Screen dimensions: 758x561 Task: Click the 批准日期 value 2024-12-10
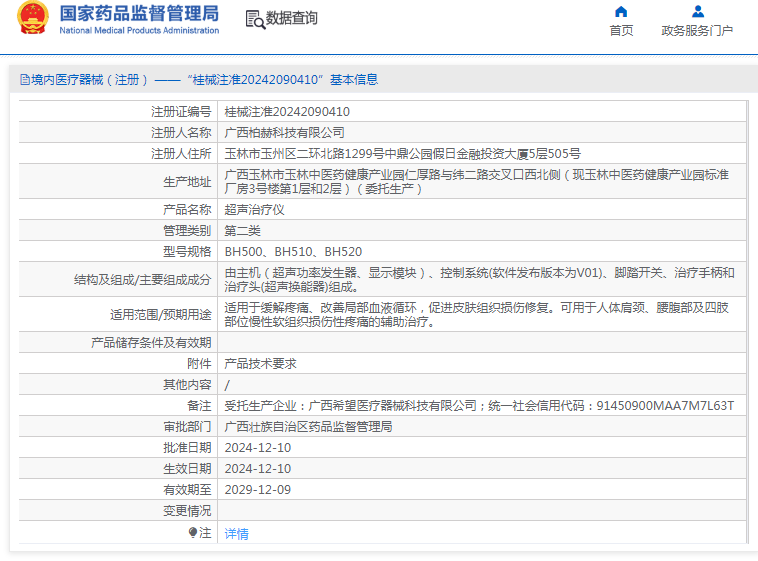pyautogui.click(x=258, y=448)
